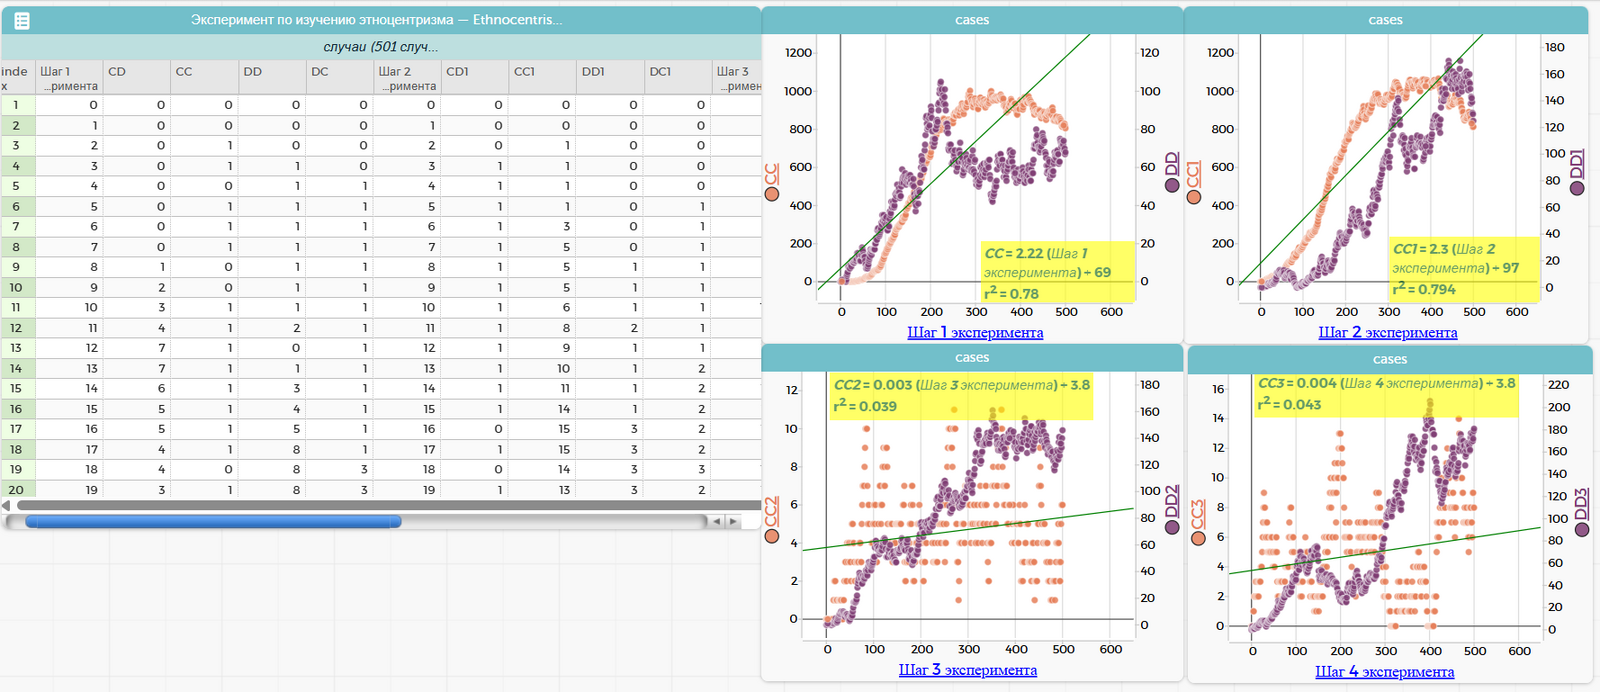The height and width of the screenshot is (692, 1600).
Task: Open the DD2 right axis label menu
Action: pyautogui.click(x=1172, y=500)
